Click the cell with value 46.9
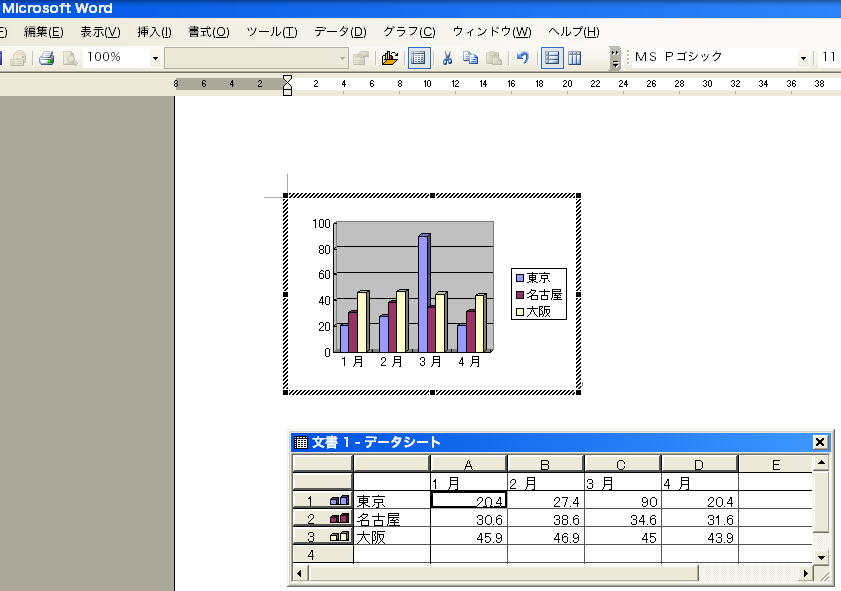 (x=545, y=536)
